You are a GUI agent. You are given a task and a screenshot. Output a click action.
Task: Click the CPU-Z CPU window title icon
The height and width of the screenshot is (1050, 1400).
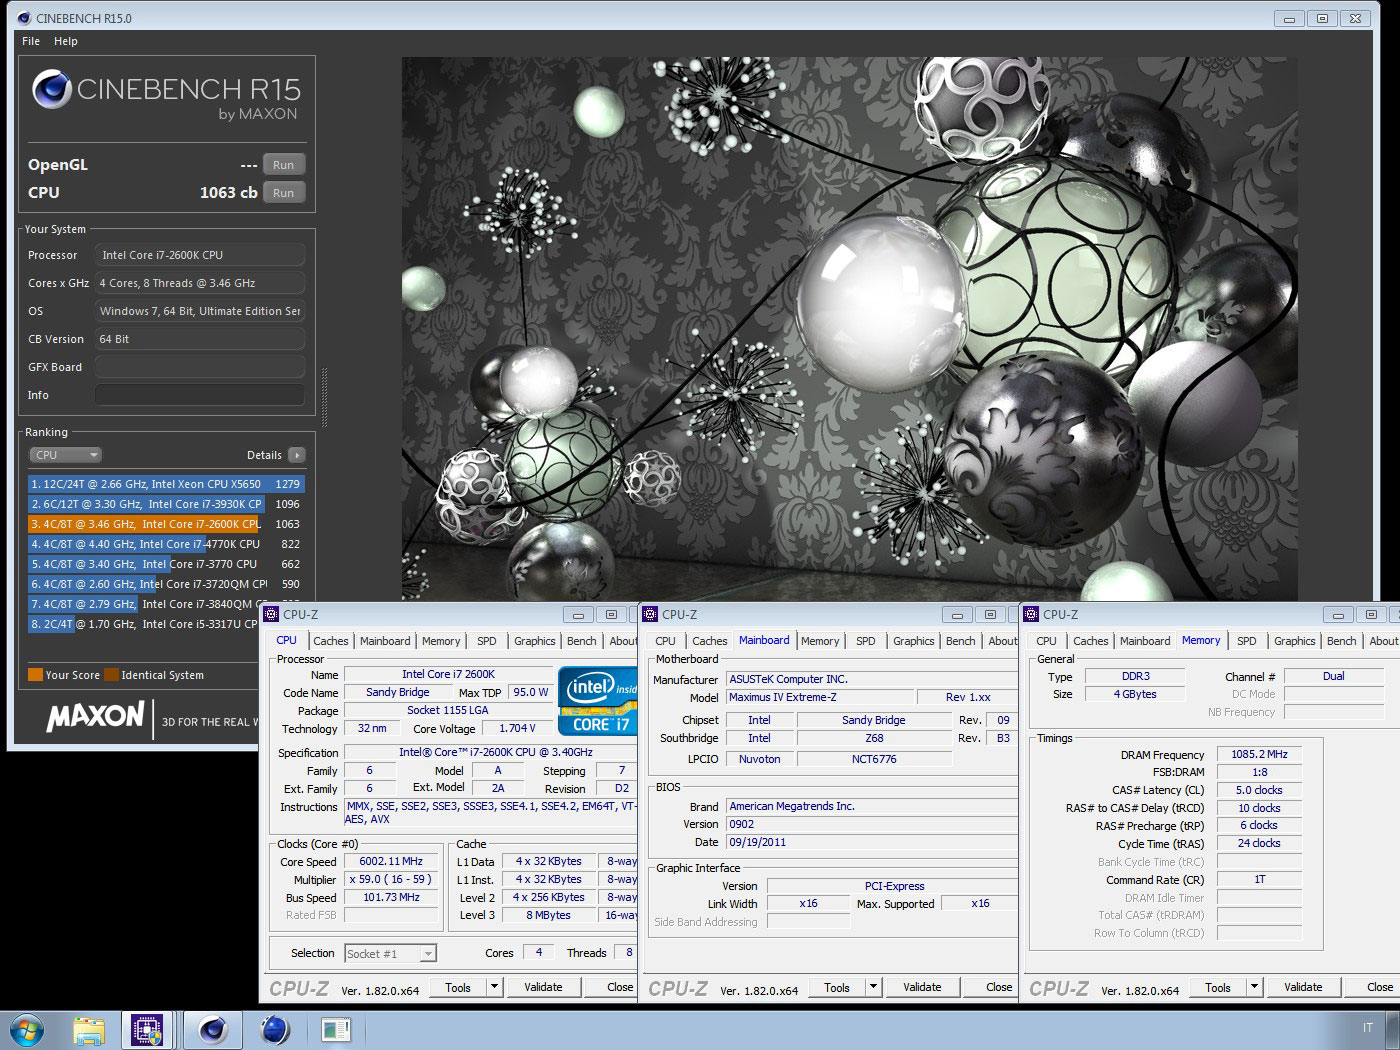tap(272, 615)
